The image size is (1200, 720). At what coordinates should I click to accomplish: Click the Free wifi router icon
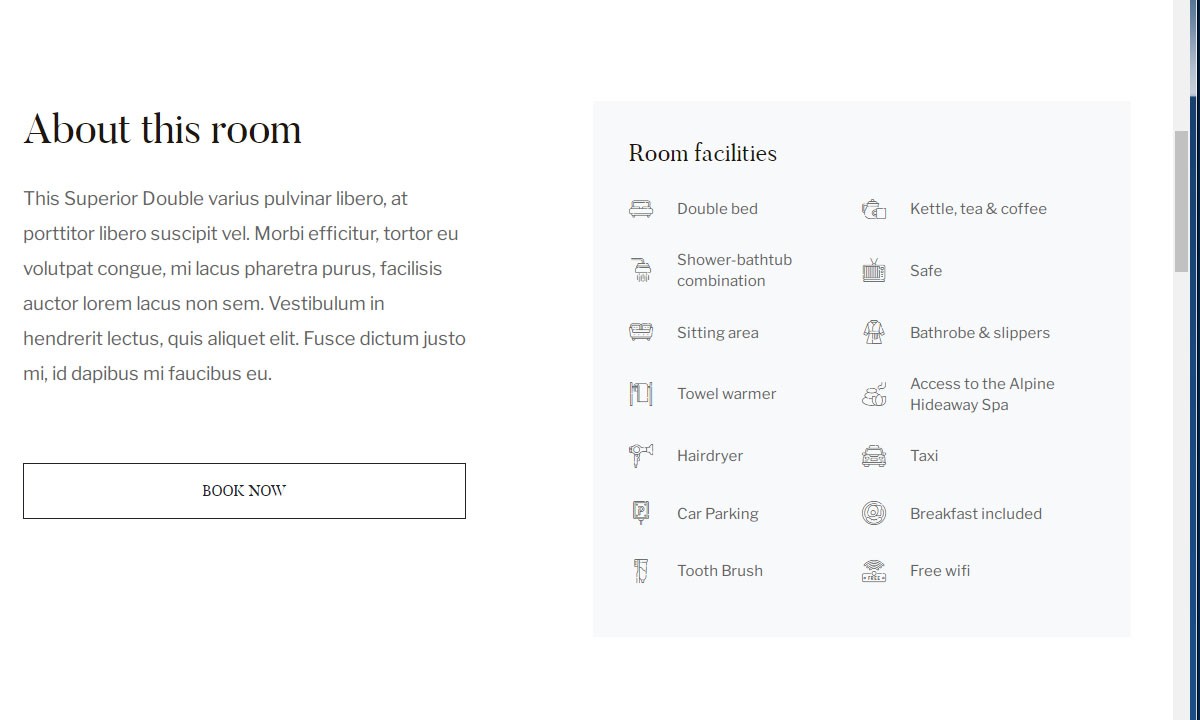point(874,571)
